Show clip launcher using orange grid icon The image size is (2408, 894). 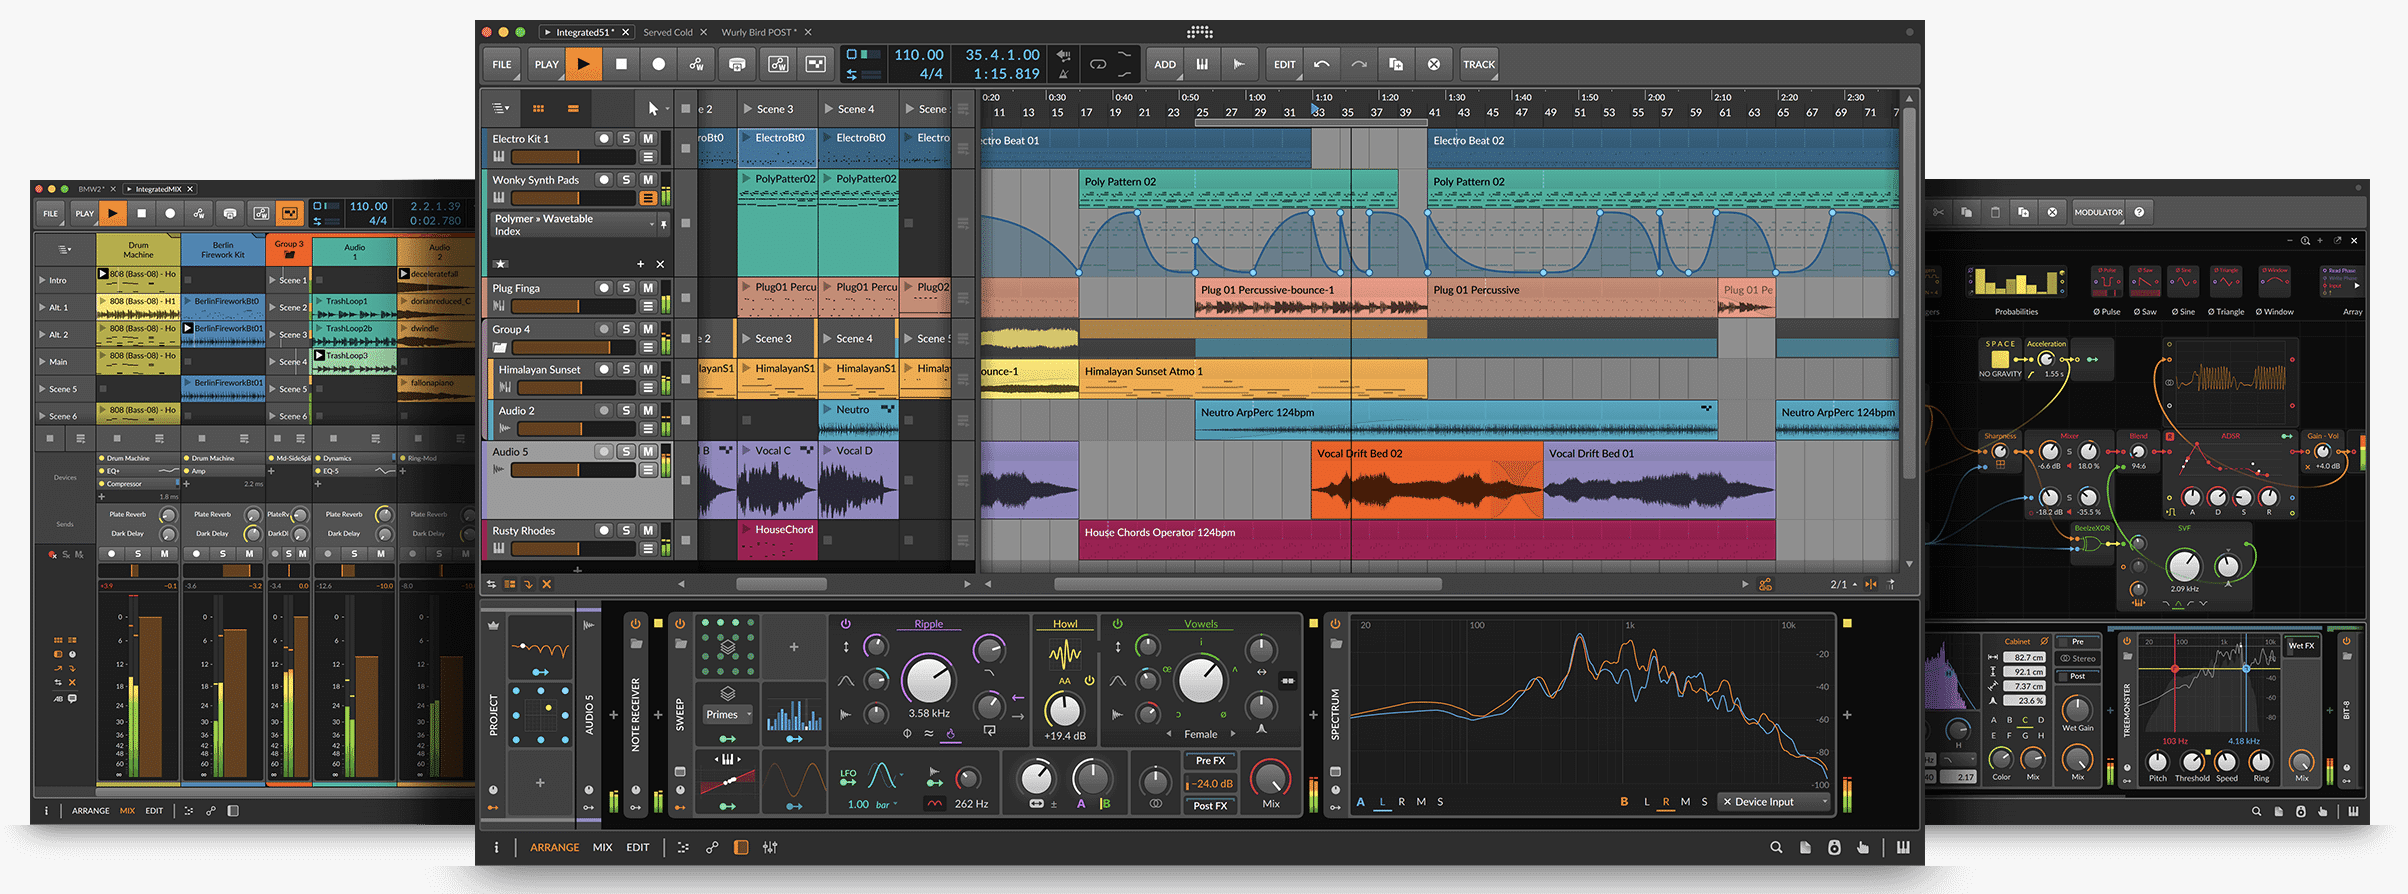(x=538, y=109)
